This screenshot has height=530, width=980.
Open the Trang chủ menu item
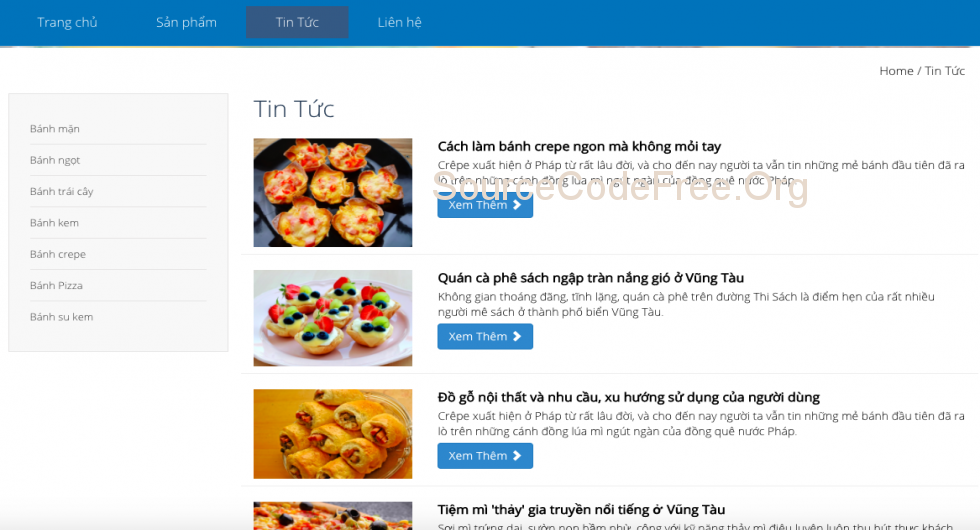pos(67,22)
